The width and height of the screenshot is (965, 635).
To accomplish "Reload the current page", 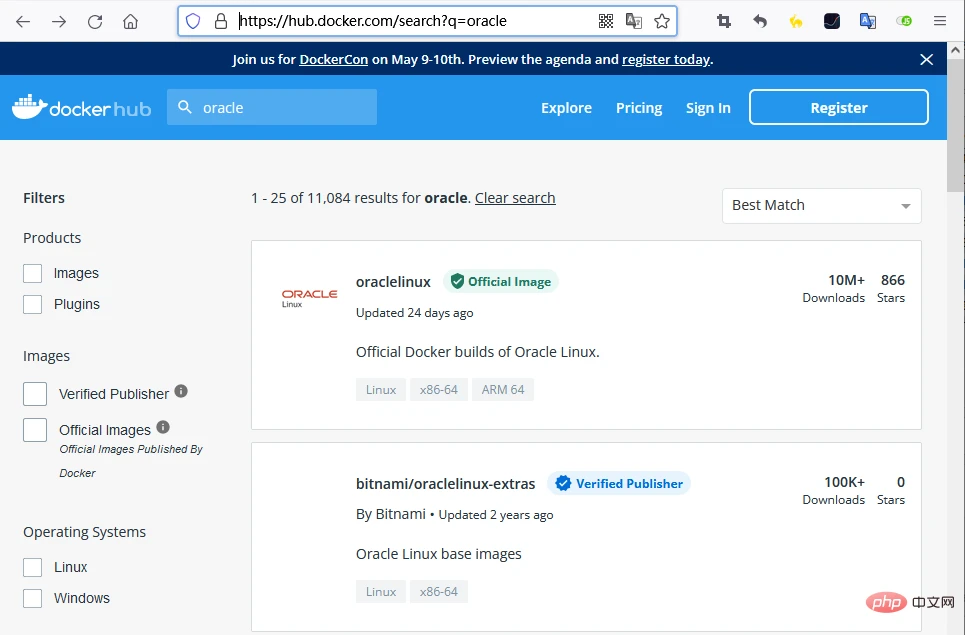I will pyautogui.click(x=95, y=22).
